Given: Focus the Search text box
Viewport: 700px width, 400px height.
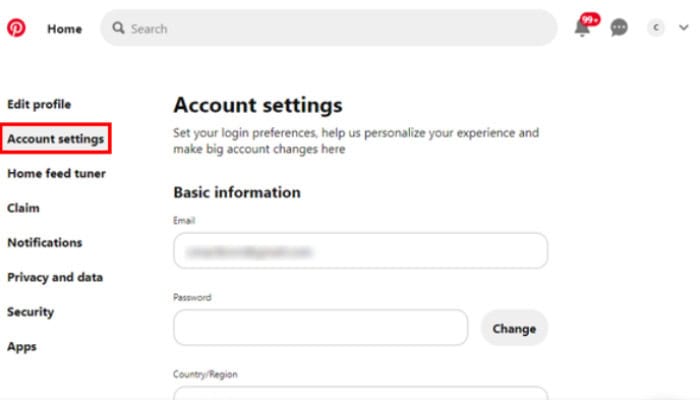Looking at the screenshot, I should [329, 28].
